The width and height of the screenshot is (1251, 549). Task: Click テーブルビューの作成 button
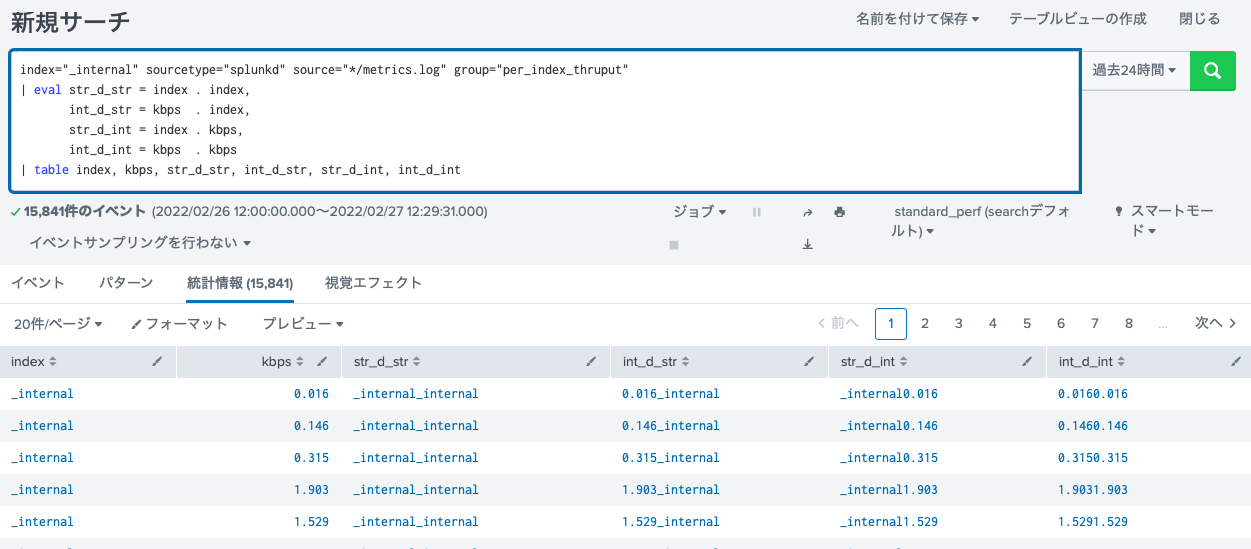click(1077, 19)
